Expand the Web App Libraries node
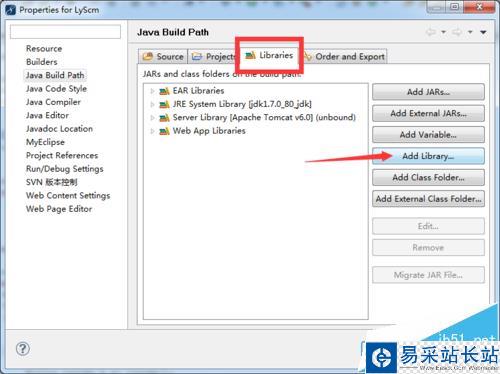500x374 pixels. 152,131
